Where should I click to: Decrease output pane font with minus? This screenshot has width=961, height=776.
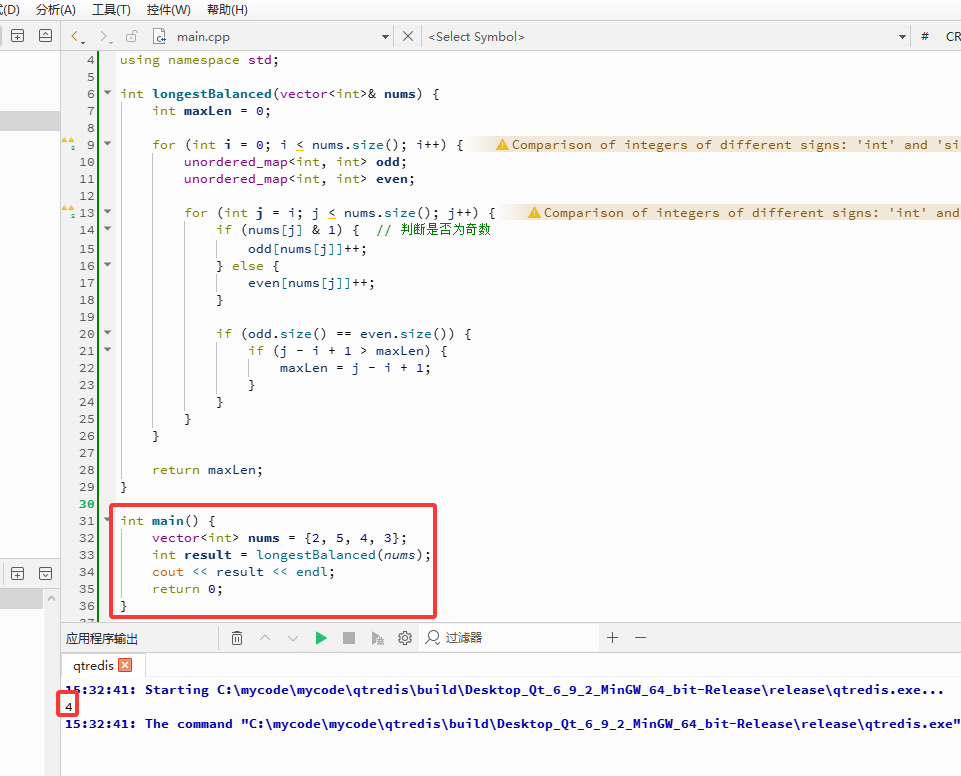pyautogui.click(x=640, y=637)
